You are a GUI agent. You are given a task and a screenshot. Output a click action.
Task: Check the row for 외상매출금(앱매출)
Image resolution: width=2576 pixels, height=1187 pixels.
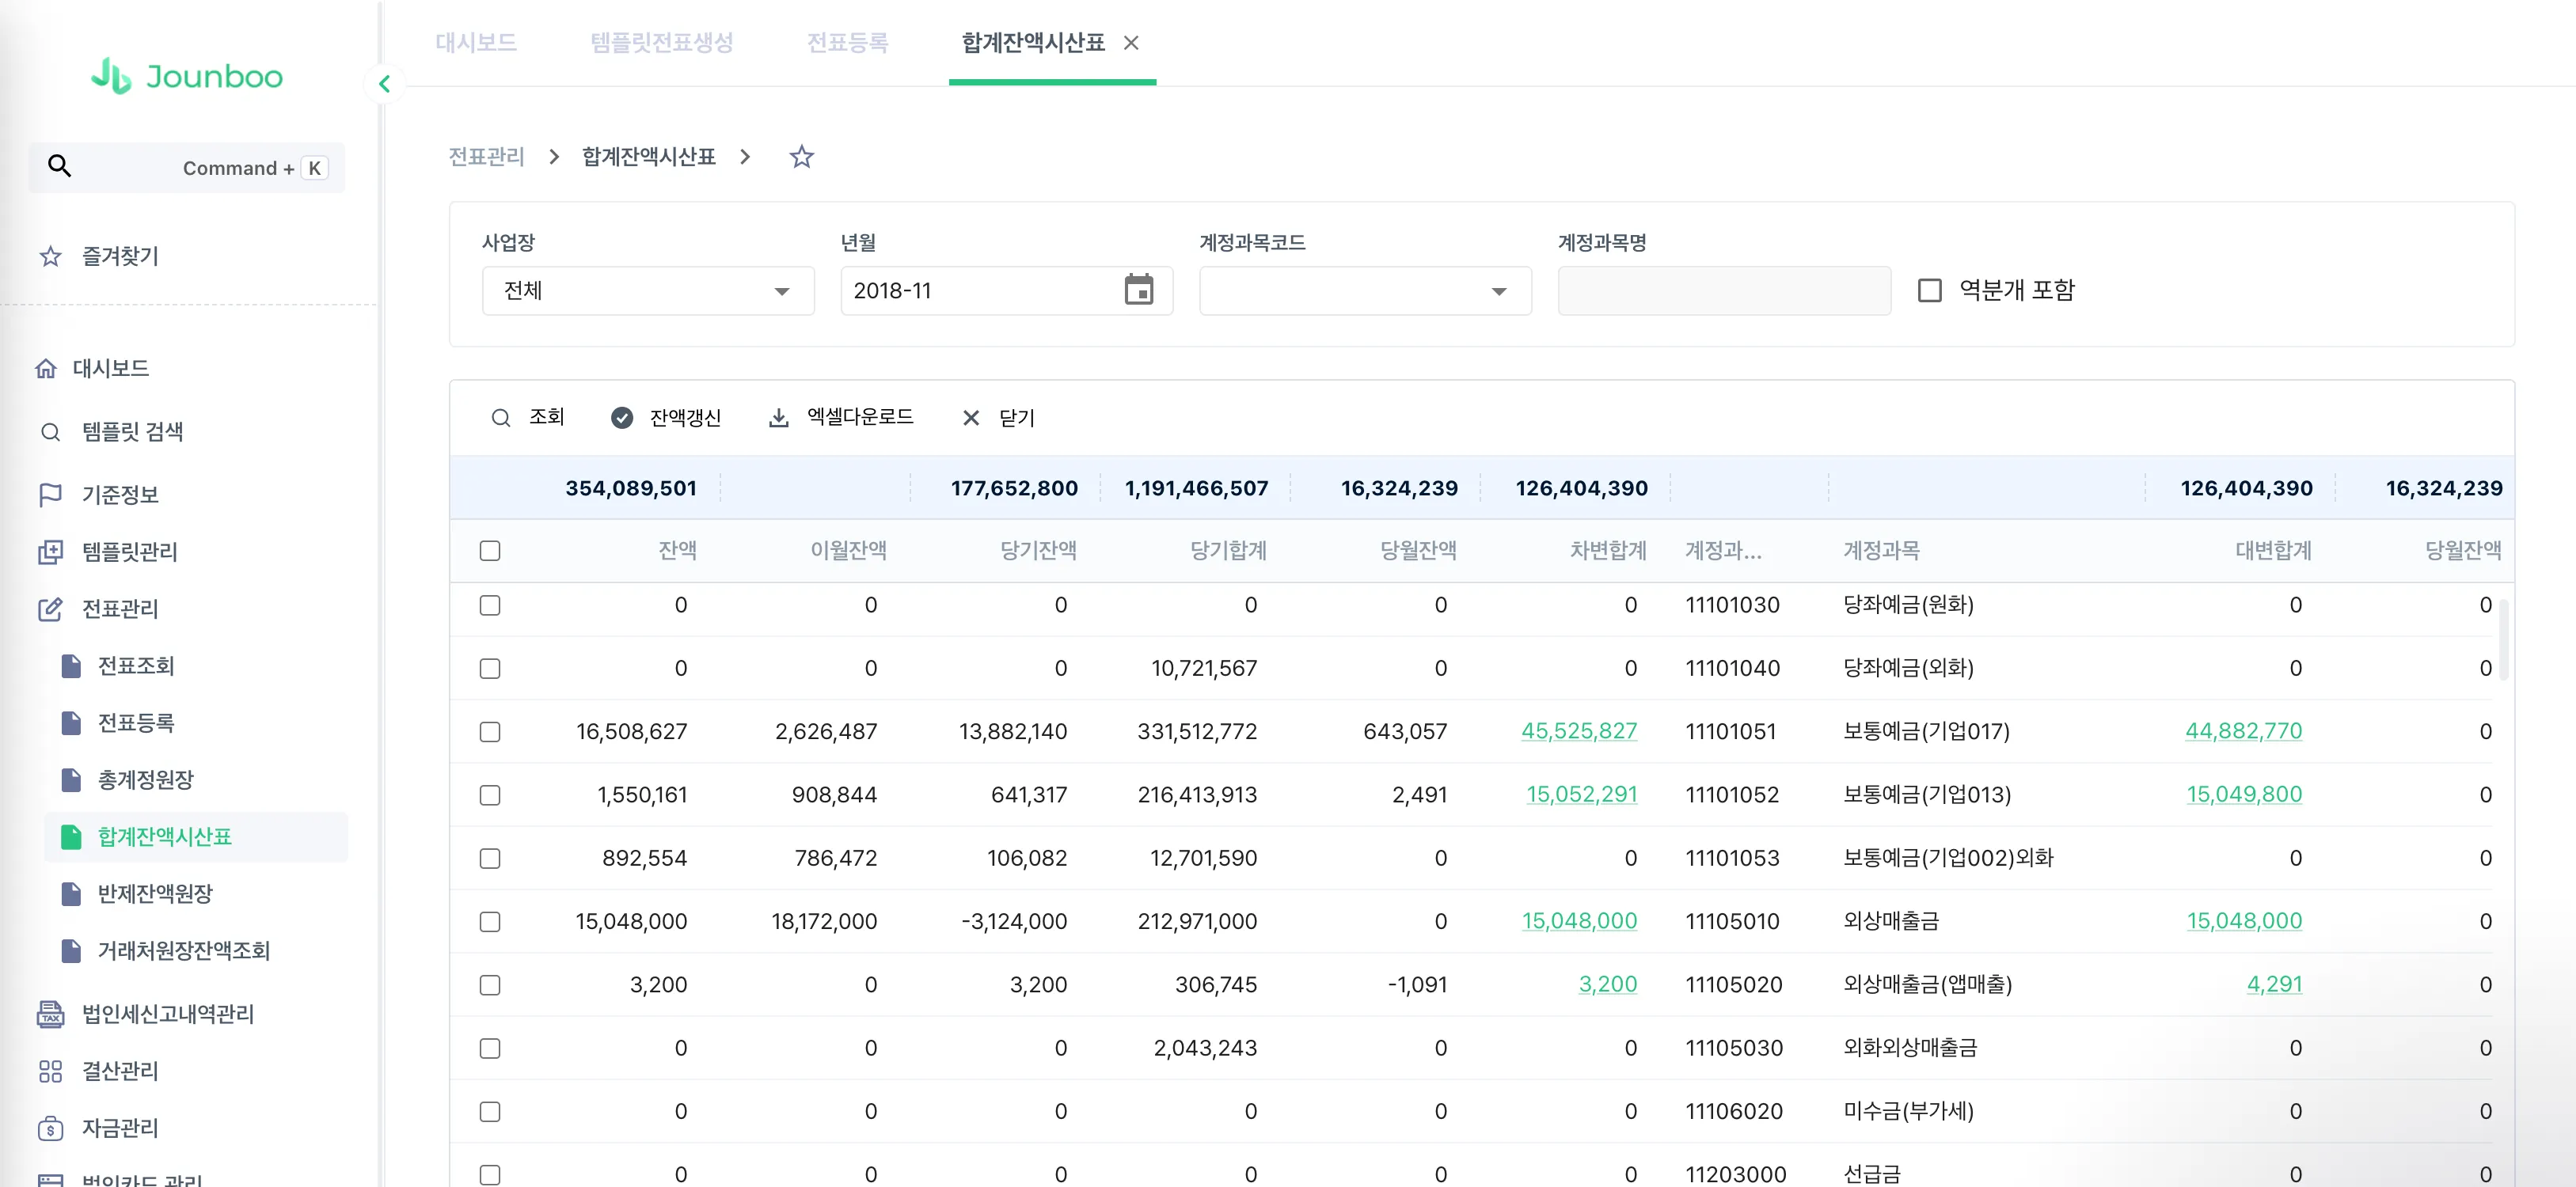[x=490, y=985]
